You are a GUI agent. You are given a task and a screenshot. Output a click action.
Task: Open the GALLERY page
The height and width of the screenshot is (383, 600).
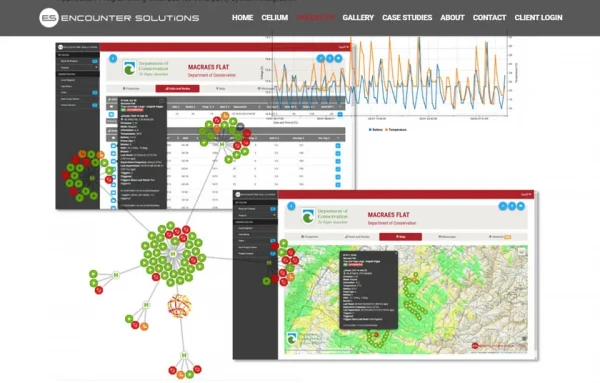[358, 18]
